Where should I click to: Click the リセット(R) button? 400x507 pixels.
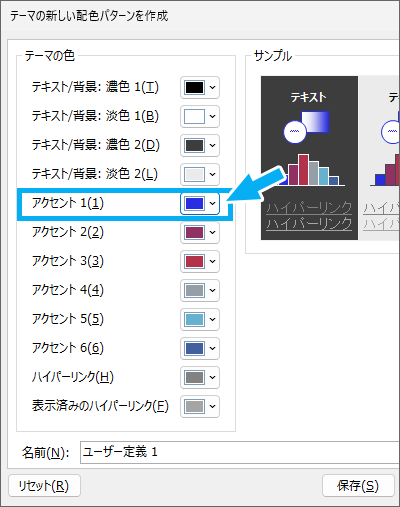pos(44,486)
